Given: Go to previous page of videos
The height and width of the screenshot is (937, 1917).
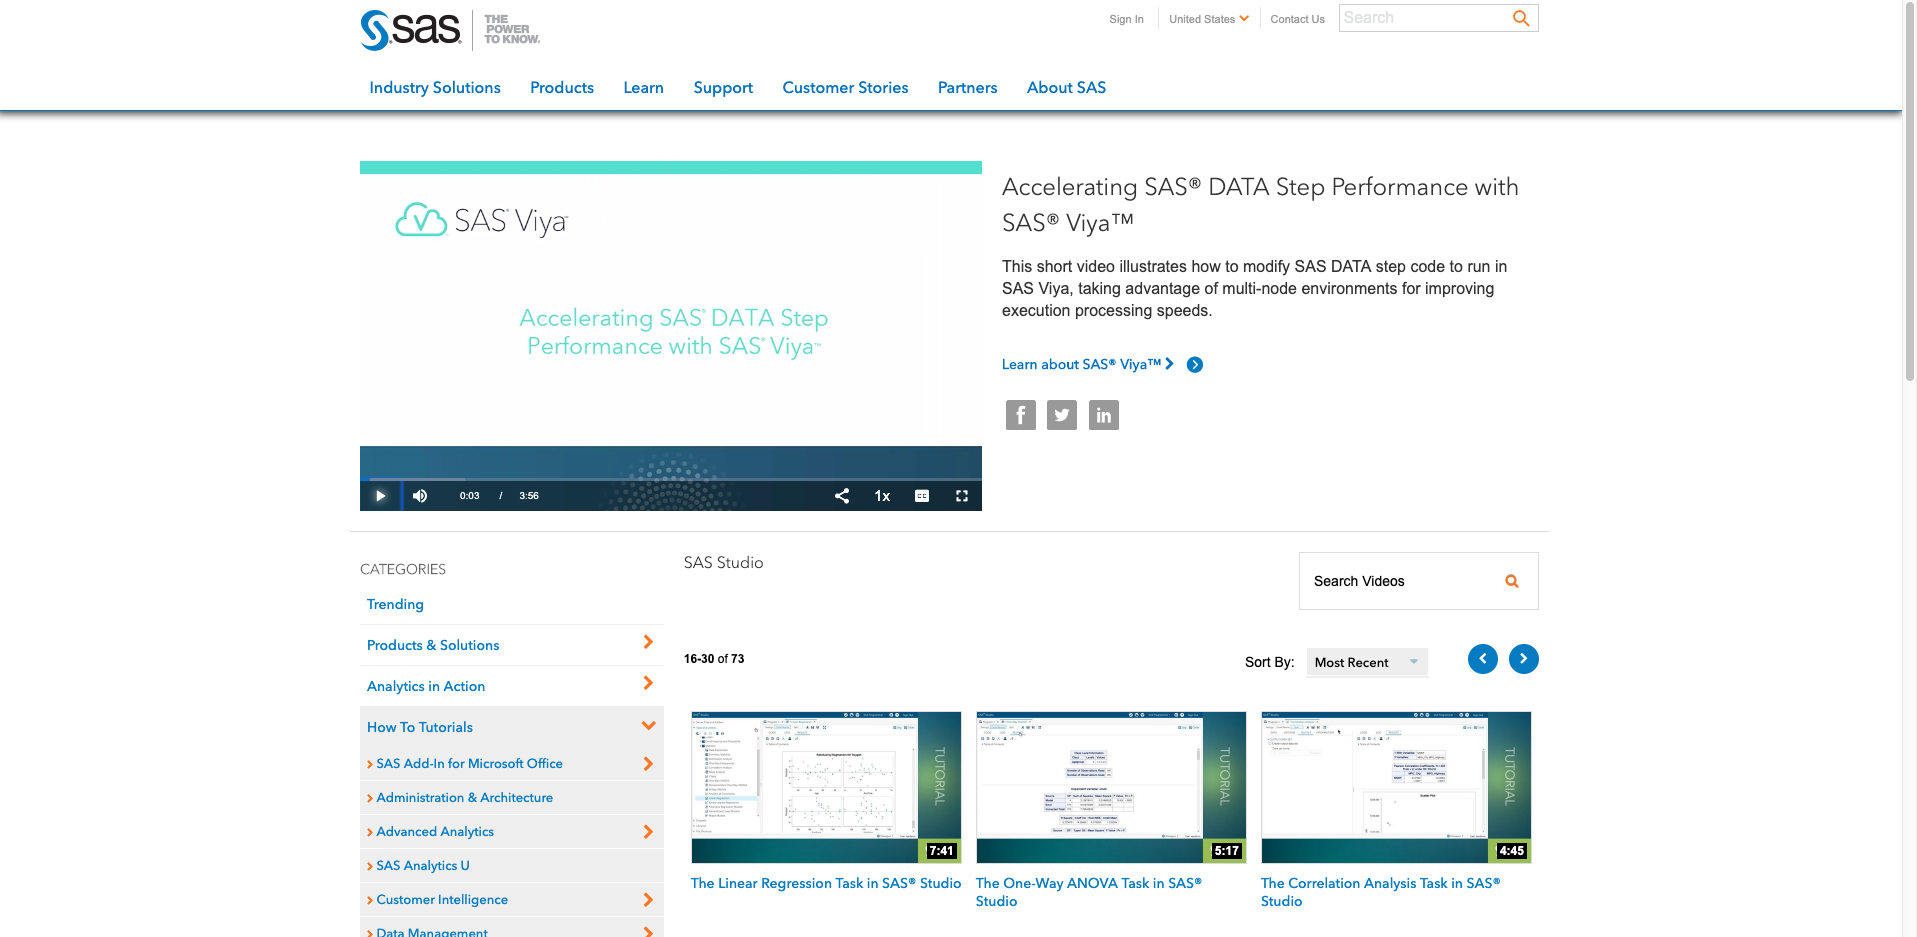Looking at the screenshot, I should (1483, 659).
